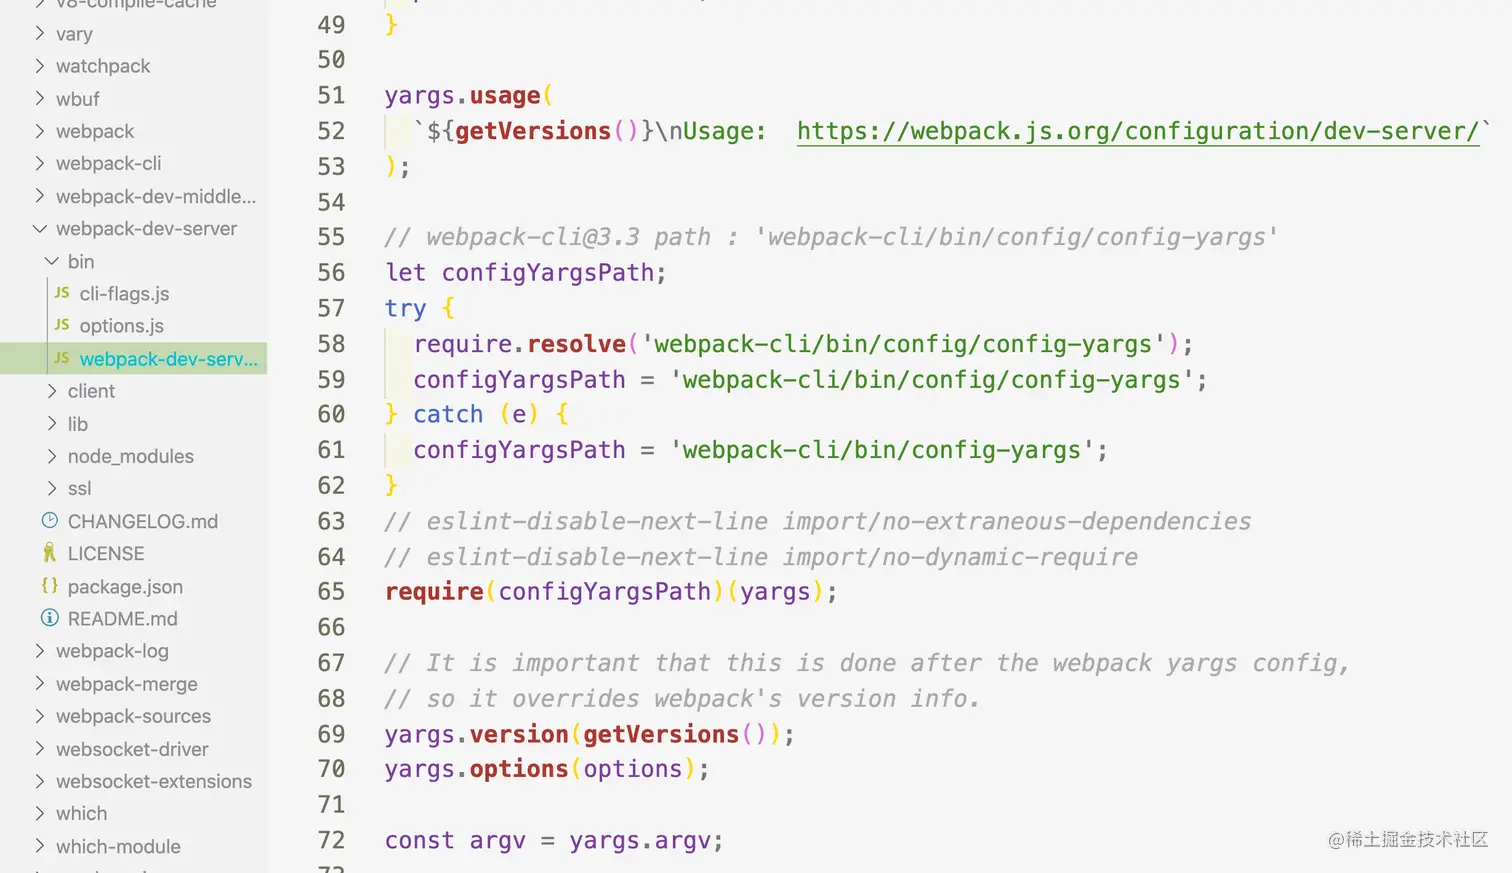Collapse the bin folder chevron
The height and width of the screenshot is (873, 1512).
(x=51, y=261)
